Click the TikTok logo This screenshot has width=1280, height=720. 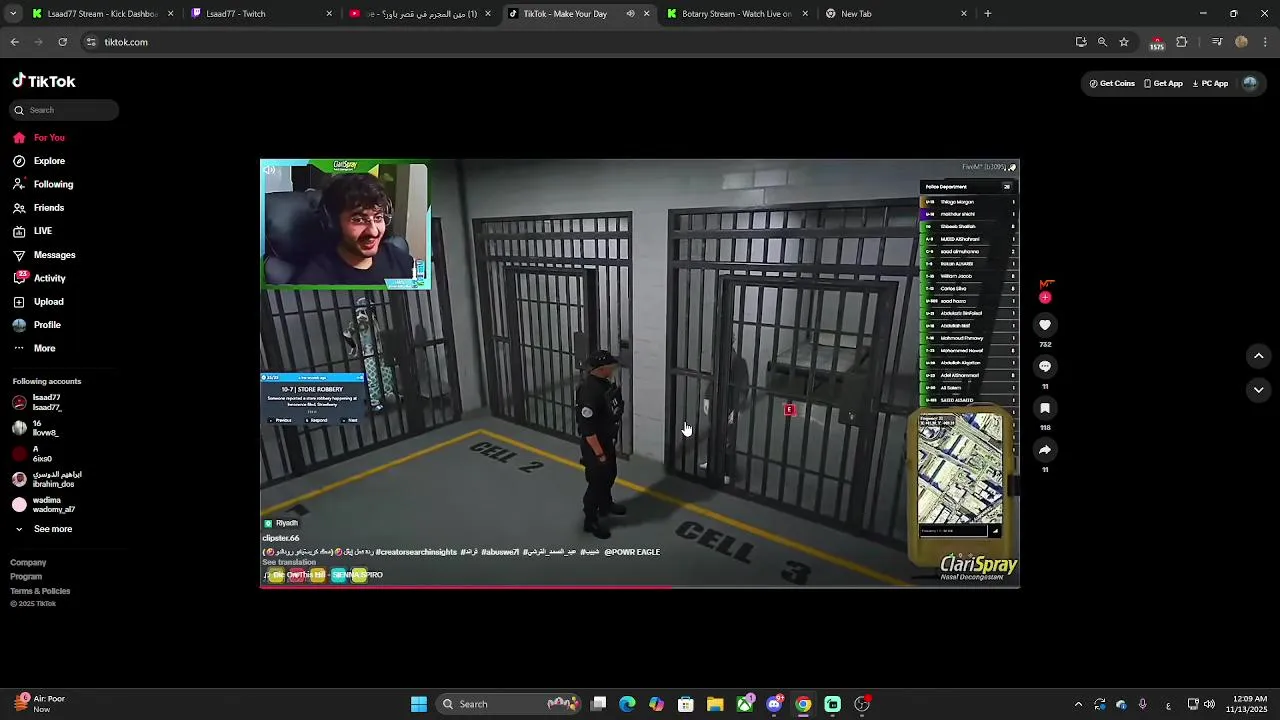tap(44, 81)
